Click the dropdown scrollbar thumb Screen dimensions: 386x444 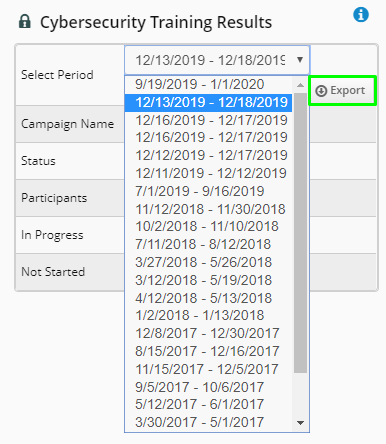[300, 233]
